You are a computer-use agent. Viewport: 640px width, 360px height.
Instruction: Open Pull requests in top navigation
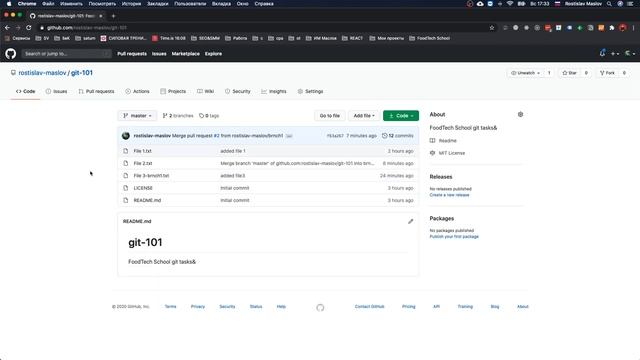coord(132,54)
